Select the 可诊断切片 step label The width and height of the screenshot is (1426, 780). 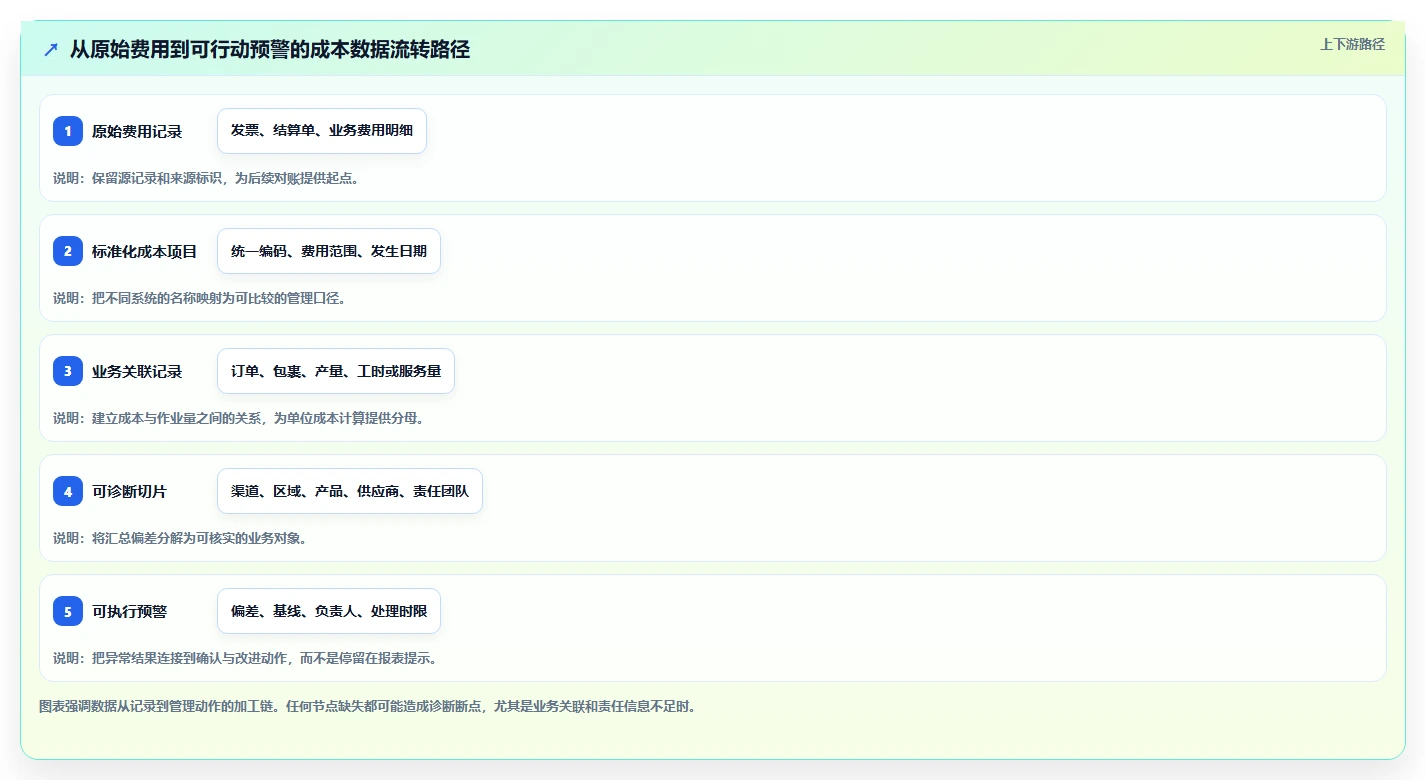pos(130,491)
